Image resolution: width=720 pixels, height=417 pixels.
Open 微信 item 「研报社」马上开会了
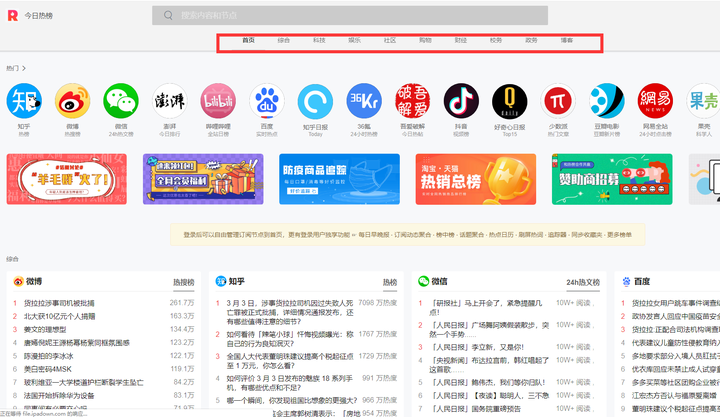pos(486,308)
